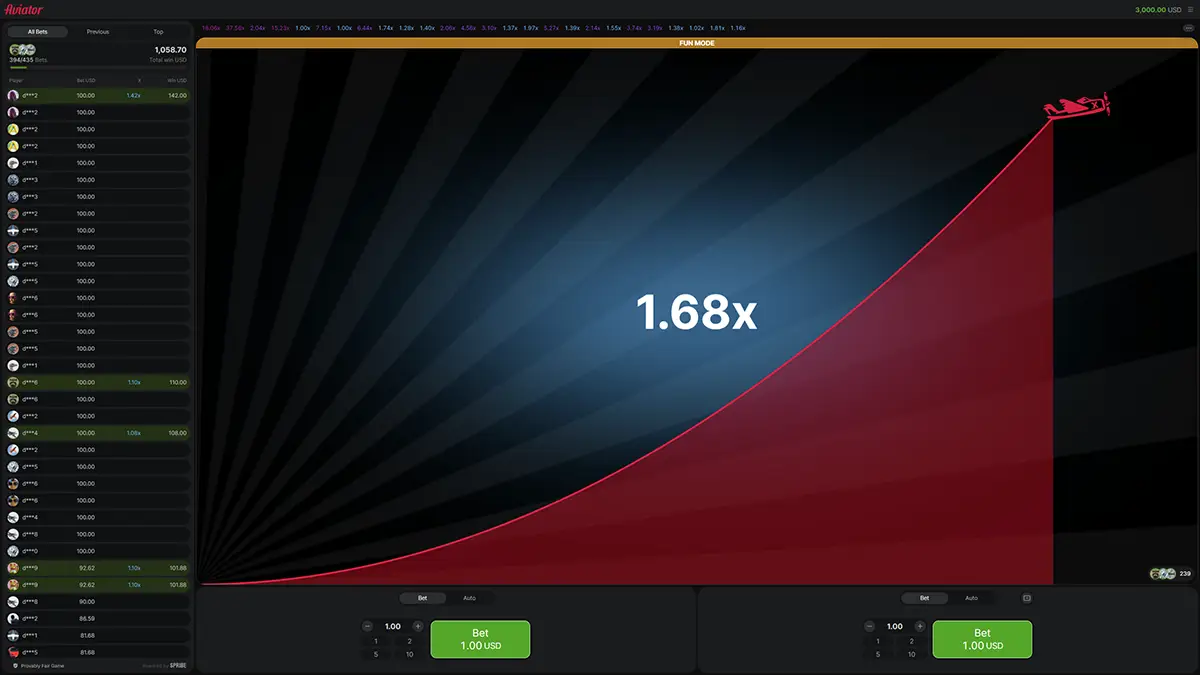
Task: Choose quick amount 1 in right panel
Action: pos(878,641)
